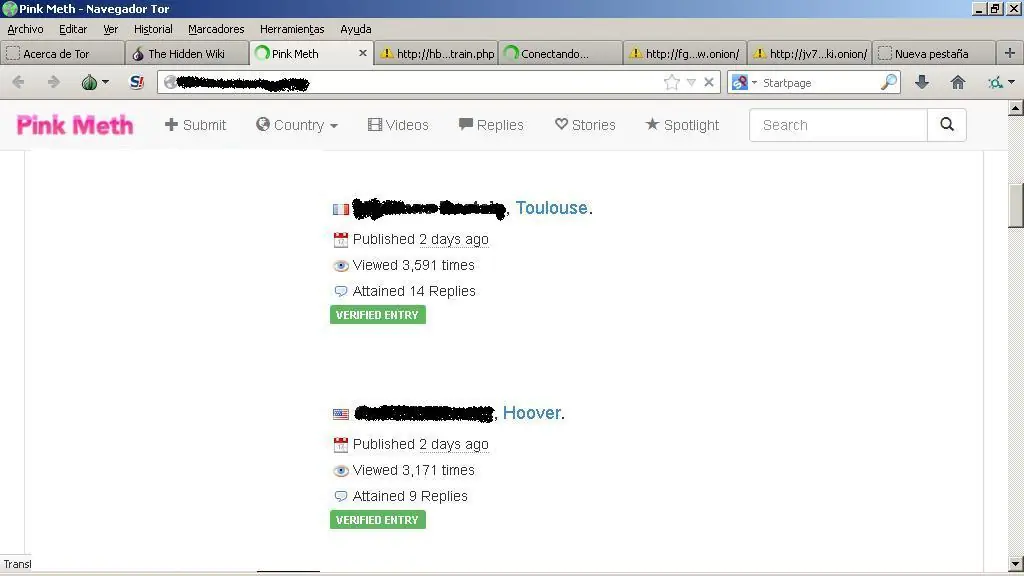1024x576 pixels.
Task: Open the Ver menu
Action: (110, 29)
